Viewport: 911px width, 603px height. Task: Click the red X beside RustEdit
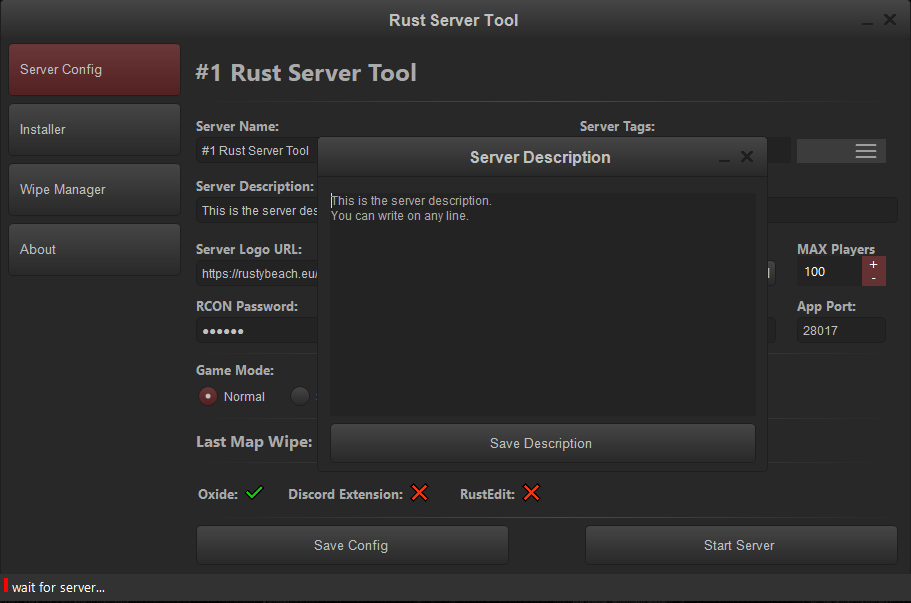coord(531,493)
